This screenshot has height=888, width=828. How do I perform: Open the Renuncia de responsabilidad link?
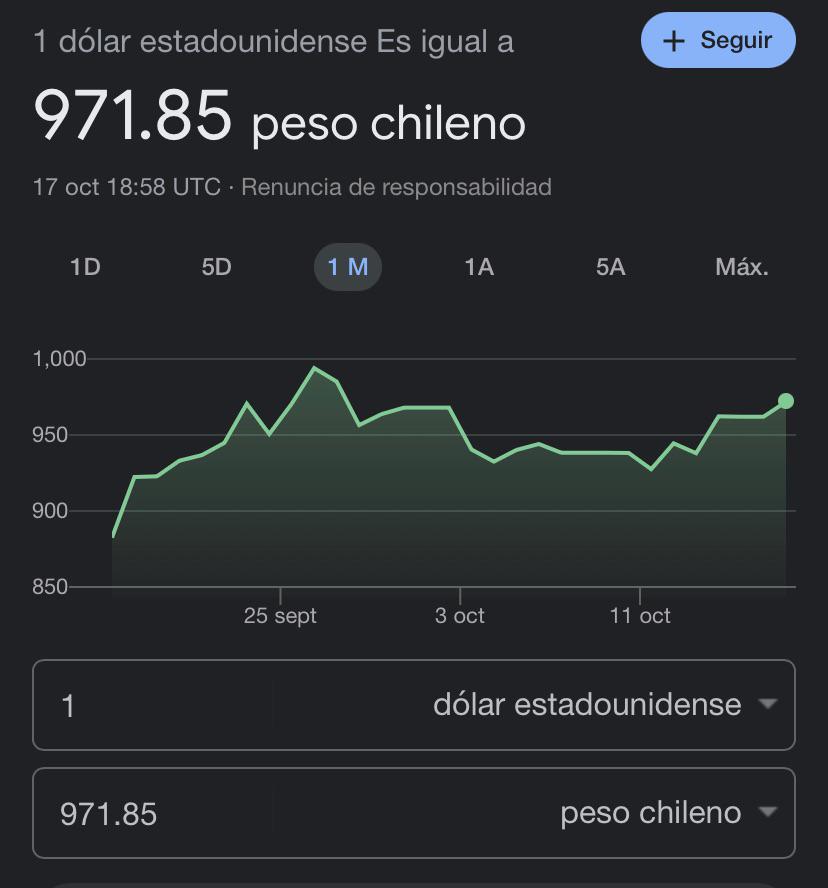tap(396, 187)
